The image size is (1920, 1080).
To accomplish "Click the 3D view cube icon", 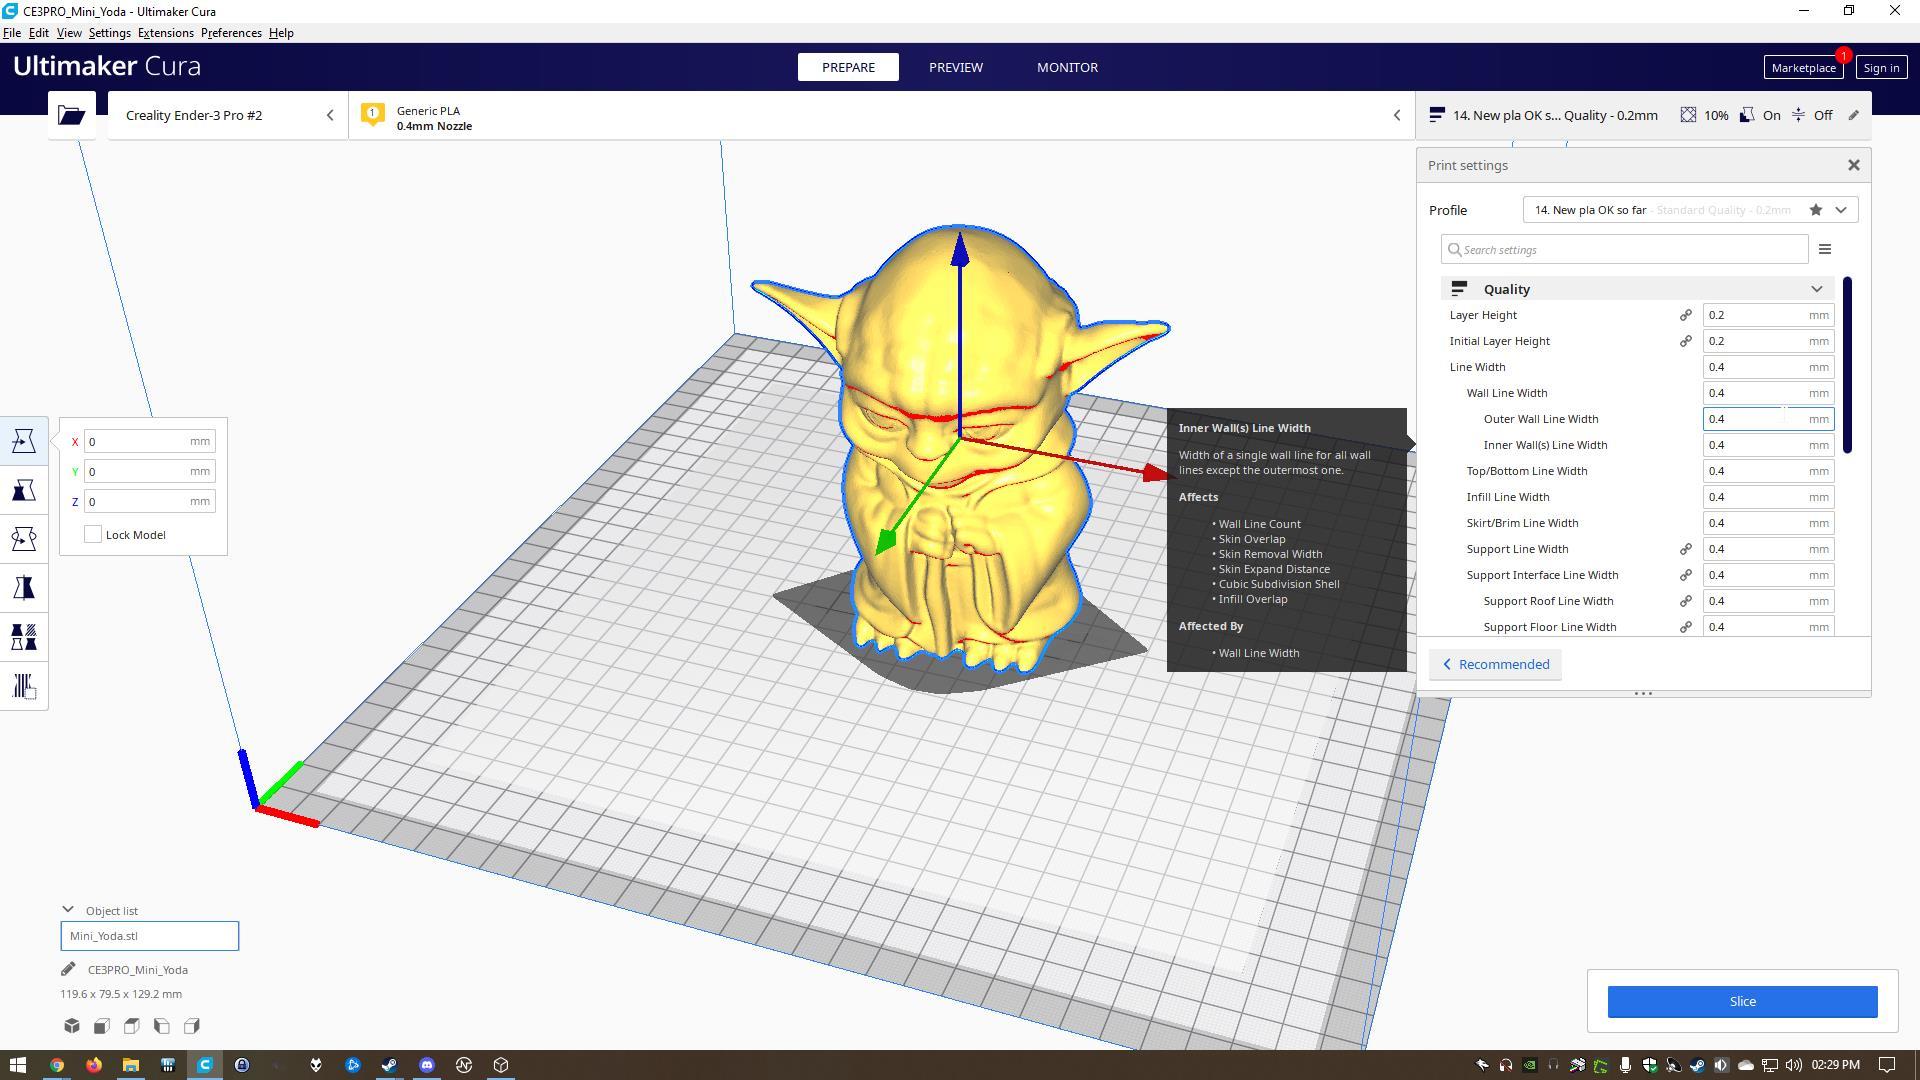I will click(72, 1026).
